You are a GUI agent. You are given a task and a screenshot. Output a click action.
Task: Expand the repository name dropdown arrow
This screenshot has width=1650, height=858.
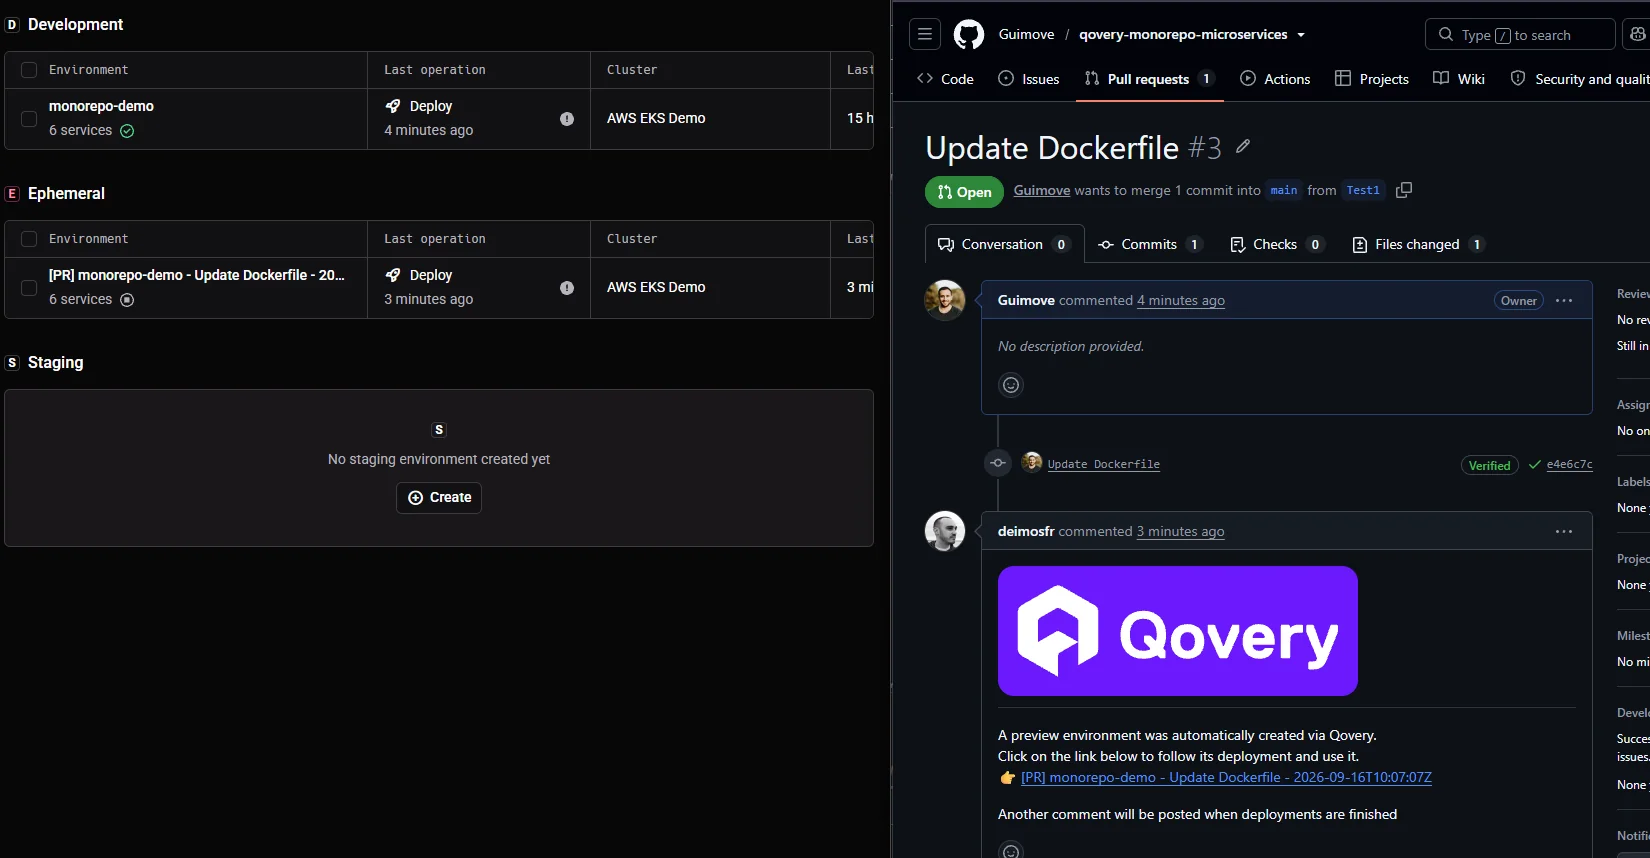1301,35
